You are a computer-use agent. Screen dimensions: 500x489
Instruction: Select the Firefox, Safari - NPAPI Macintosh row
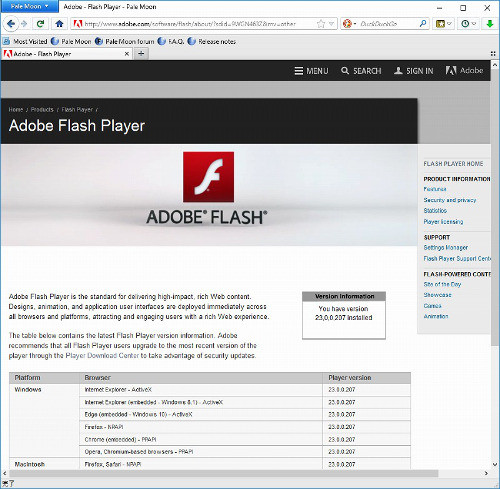tap(245, 464)
